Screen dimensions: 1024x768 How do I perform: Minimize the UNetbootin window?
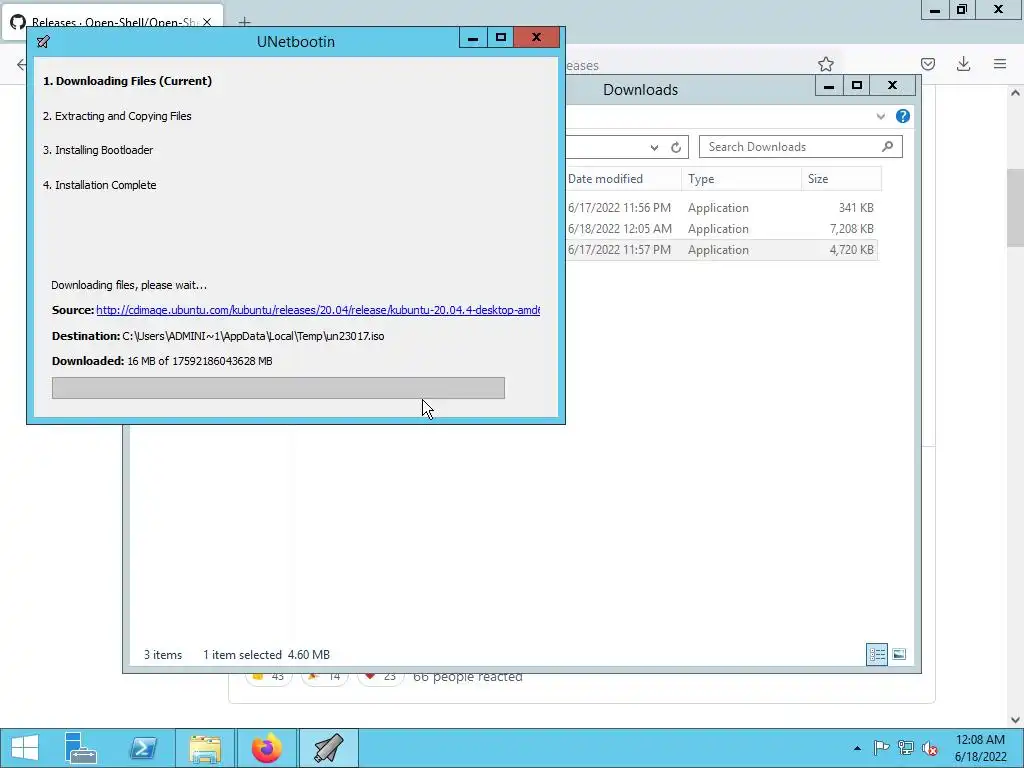pos(473,38)
